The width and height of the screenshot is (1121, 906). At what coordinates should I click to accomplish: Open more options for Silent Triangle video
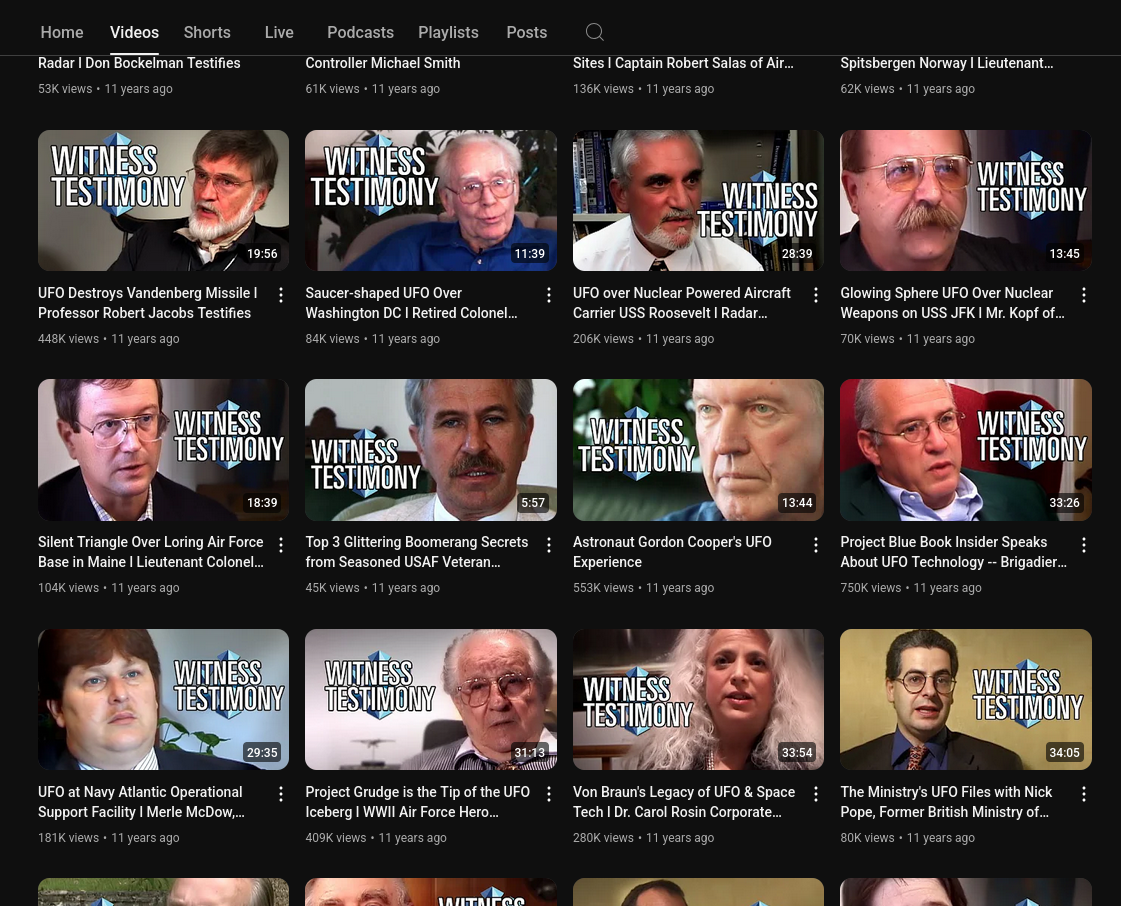point(281,545)
